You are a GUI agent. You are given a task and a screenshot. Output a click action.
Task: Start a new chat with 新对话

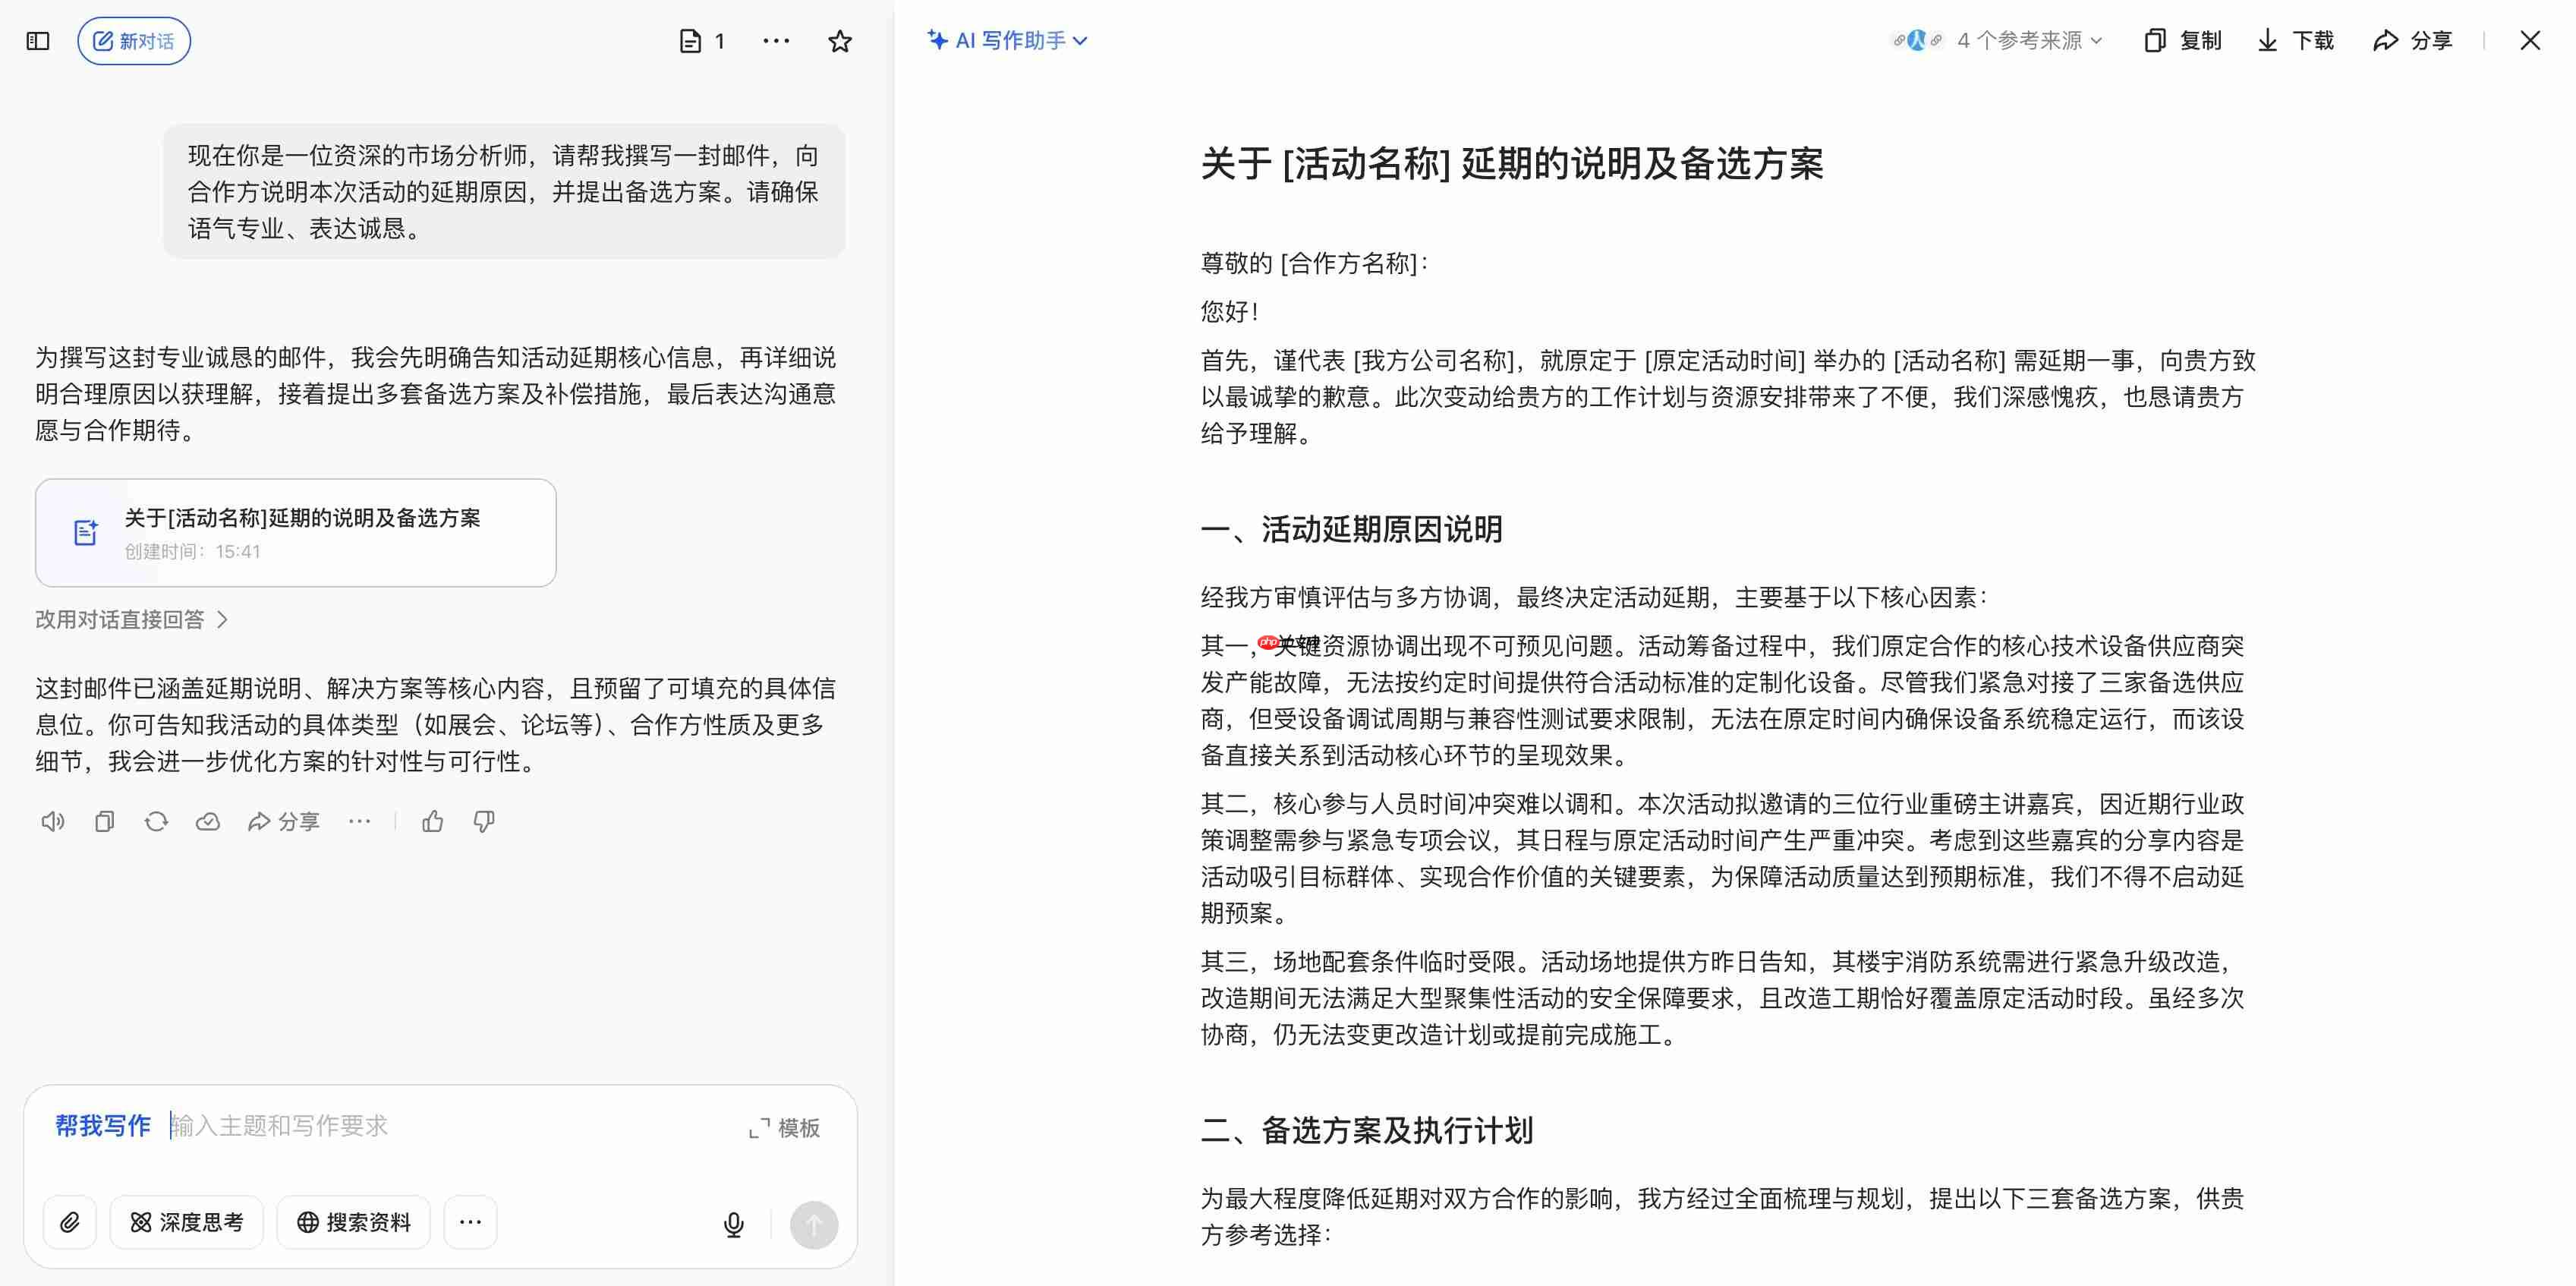tap(134, 41)
